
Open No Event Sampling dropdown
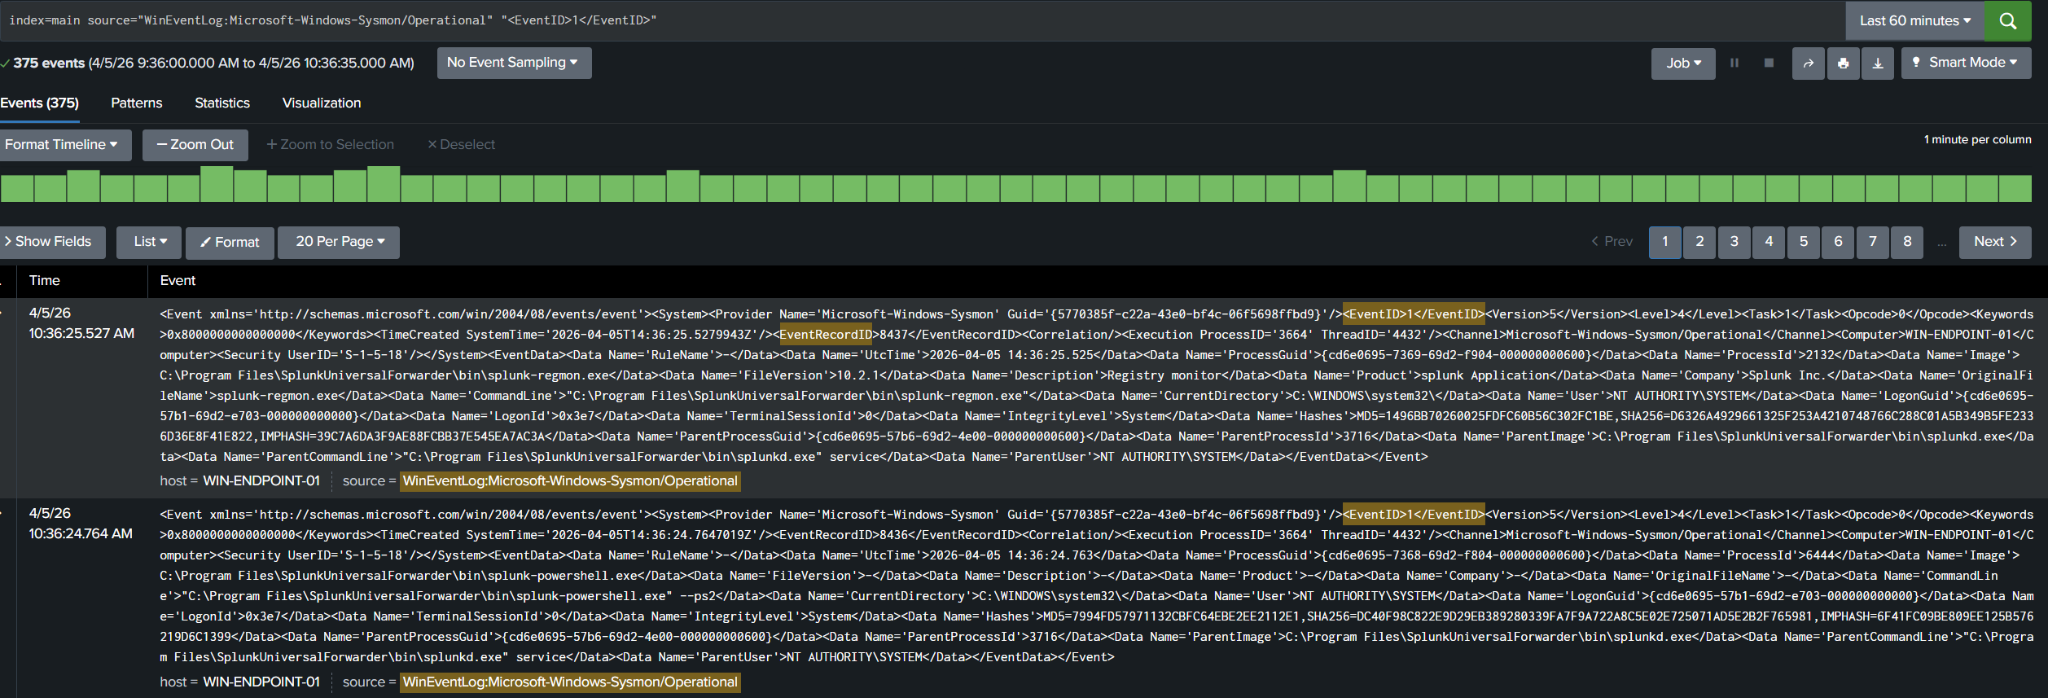coord(514,63)
